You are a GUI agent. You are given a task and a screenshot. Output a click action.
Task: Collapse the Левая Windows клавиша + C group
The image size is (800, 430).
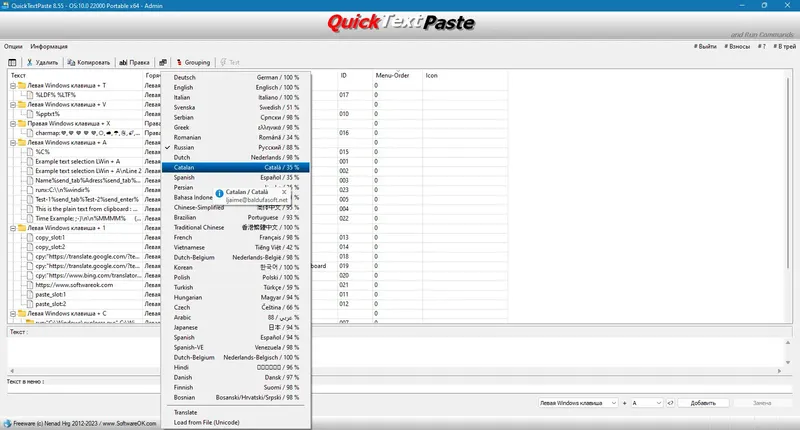pos(13,314)
